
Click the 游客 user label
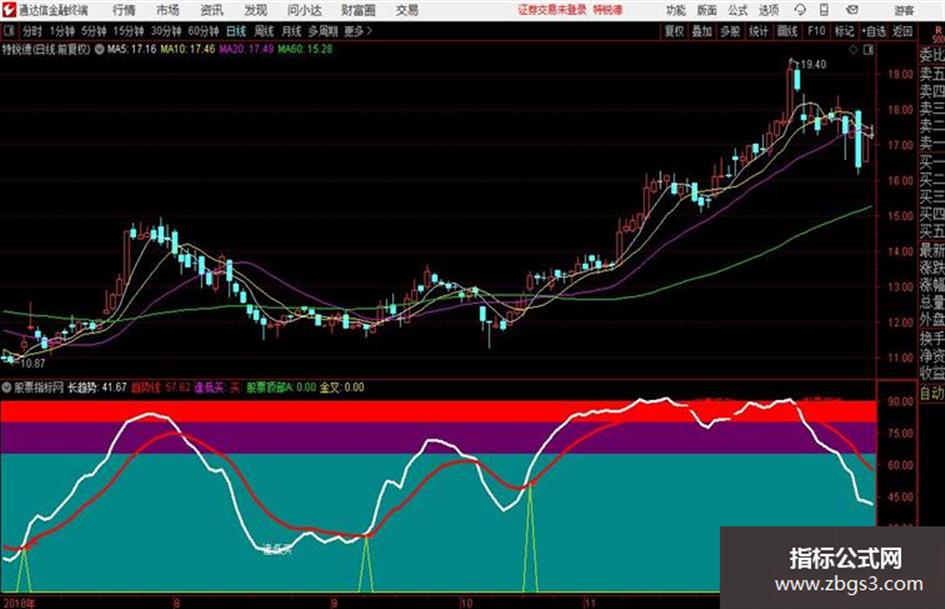(904, 10)
